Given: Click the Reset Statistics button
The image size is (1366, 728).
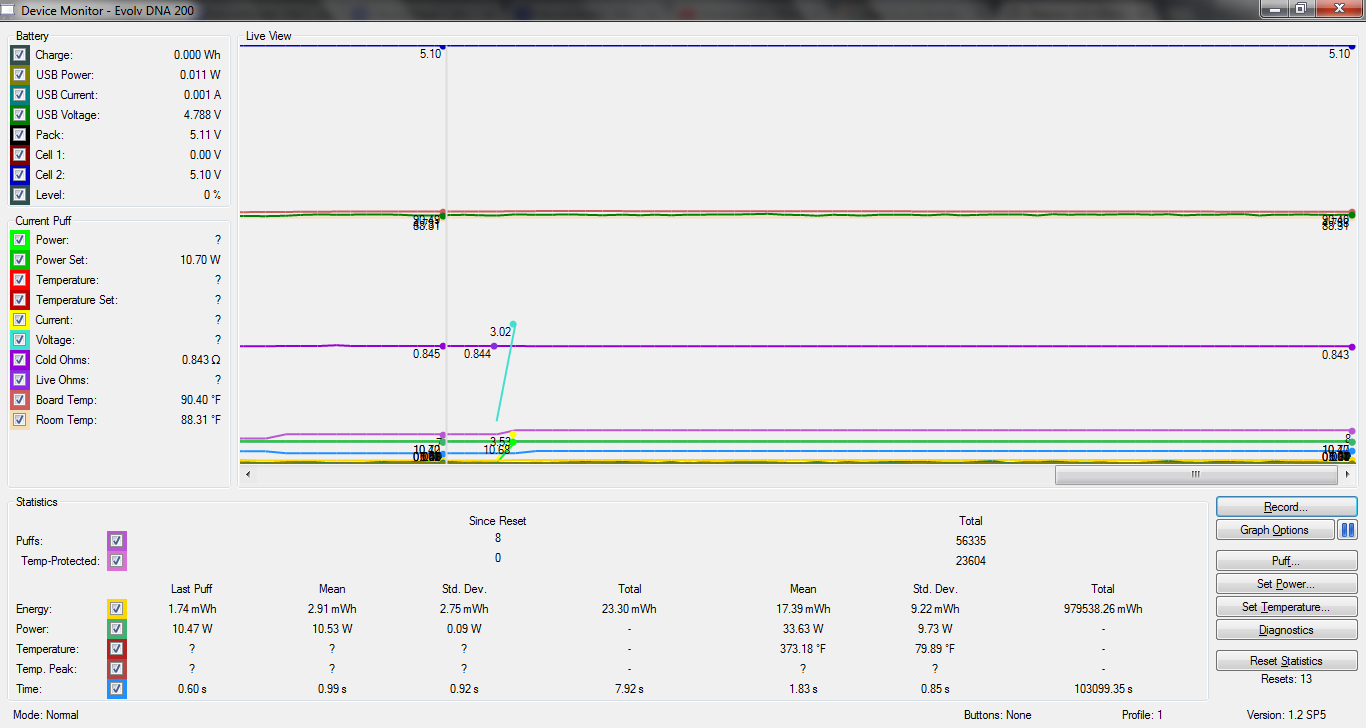Looking at the screenshot, I should [x=1286, y=661].
